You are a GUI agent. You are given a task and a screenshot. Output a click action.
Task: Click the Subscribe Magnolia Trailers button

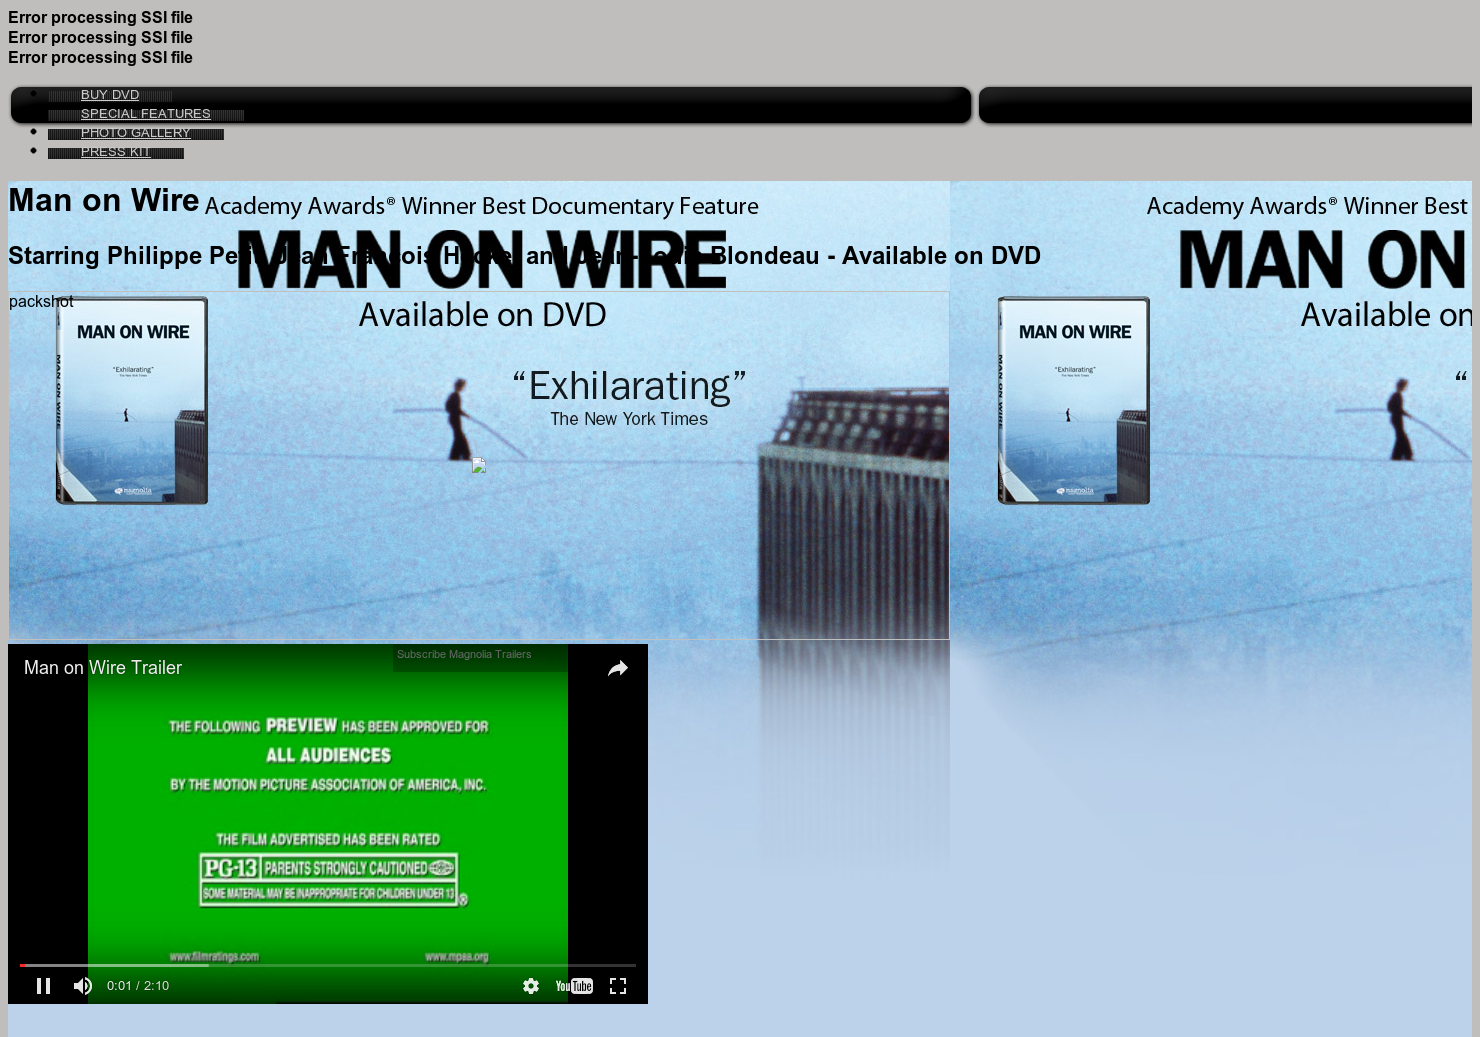pyautogui.click(x=464, y=654)
